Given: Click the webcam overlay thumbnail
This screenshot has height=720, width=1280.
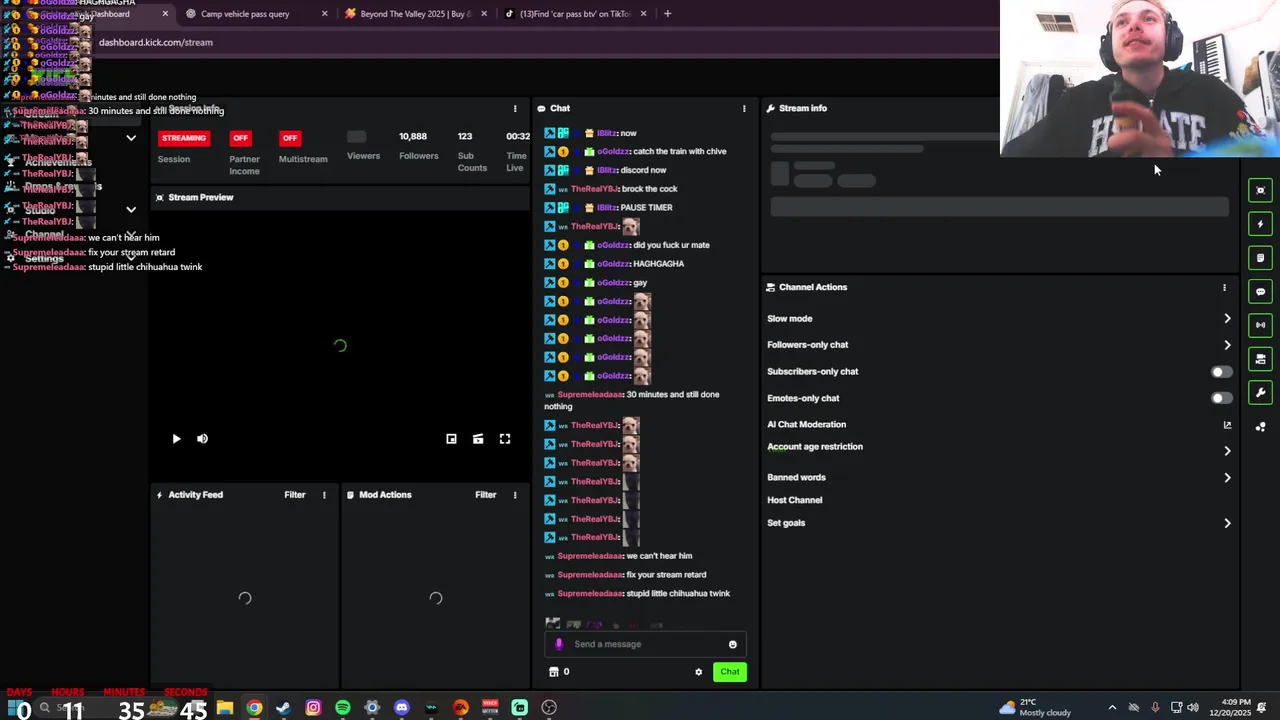Looking at the screenshot, I should click(x=1140, y=79).
